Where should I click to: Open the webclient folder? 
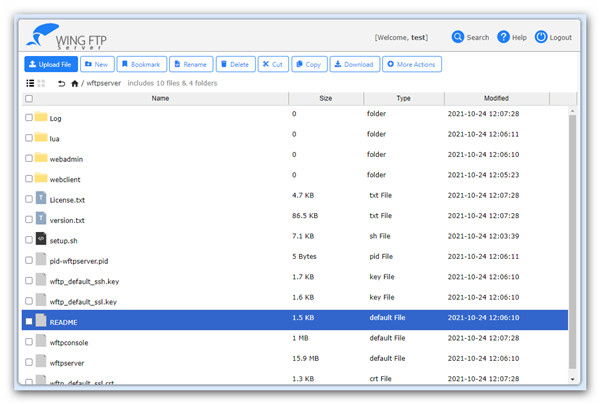pyautogui.click(x=64, y=179)
